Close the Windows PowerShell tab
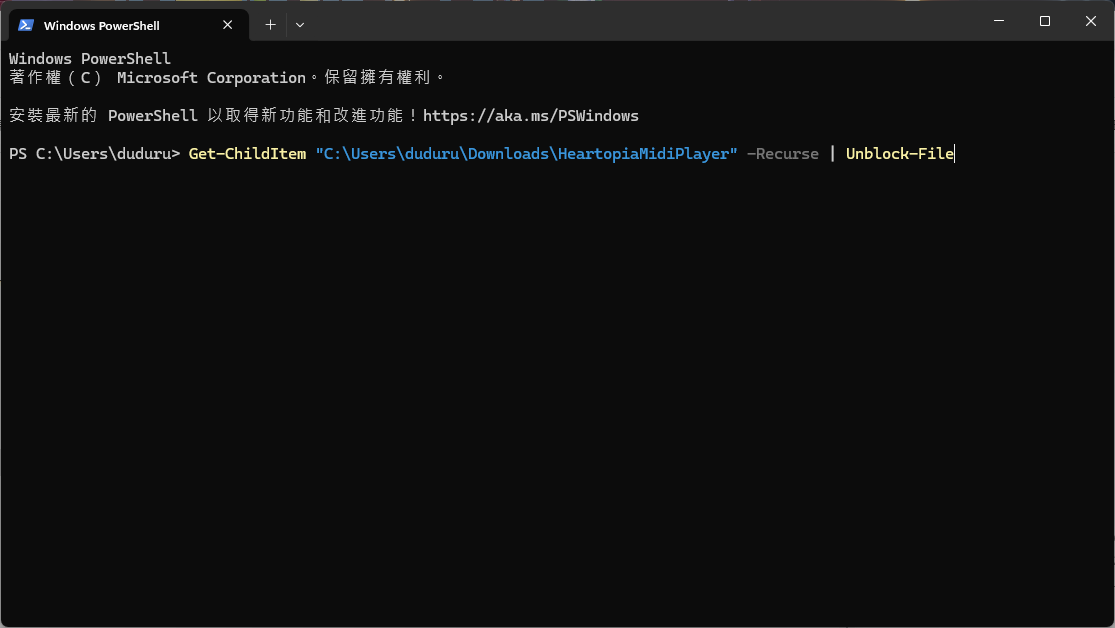1115x628 pixels. (228, 25)
